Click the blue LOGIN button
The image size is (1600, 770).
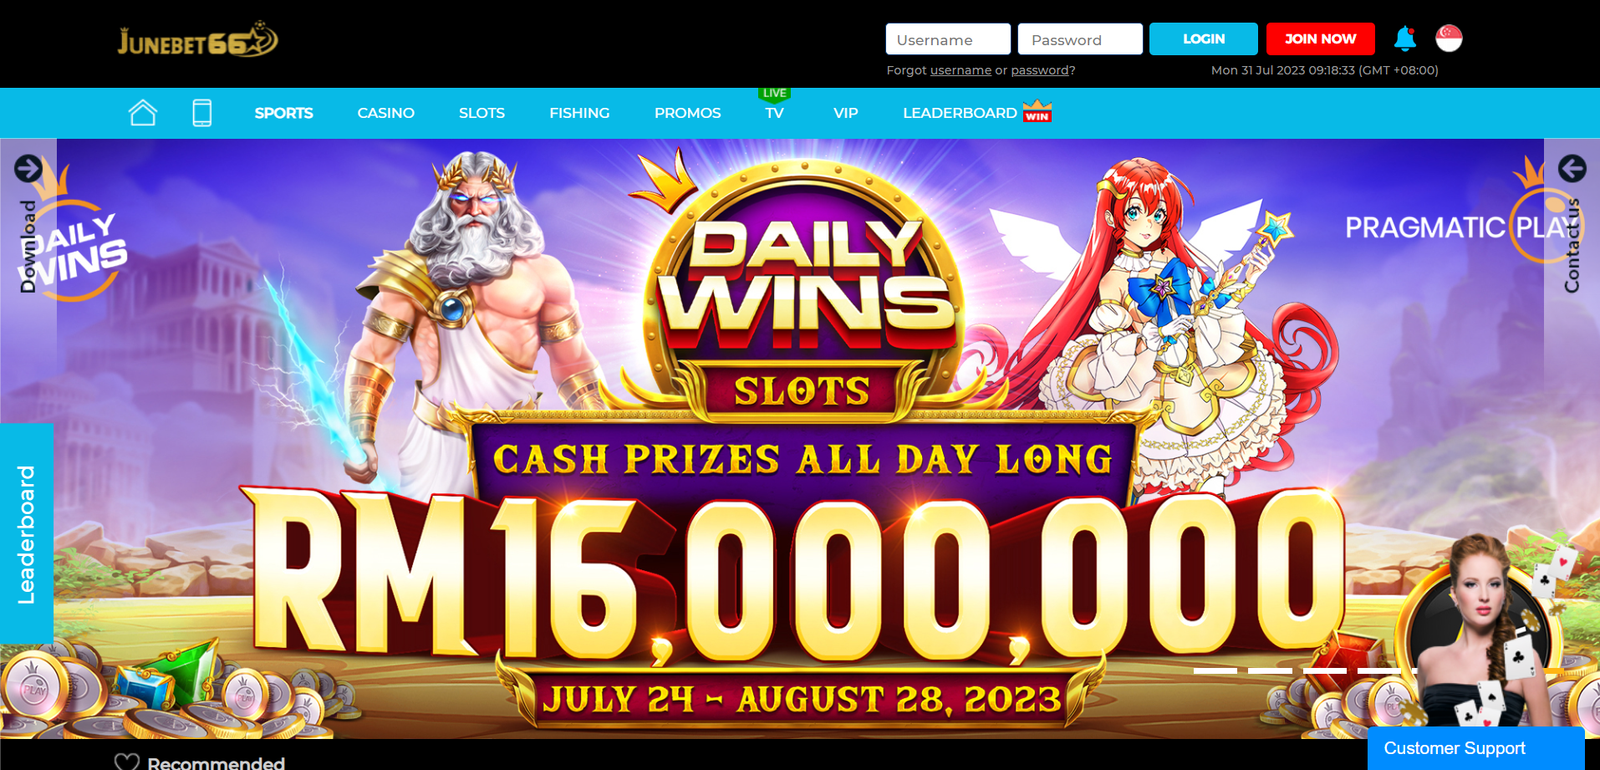[x=1204, y=39]
